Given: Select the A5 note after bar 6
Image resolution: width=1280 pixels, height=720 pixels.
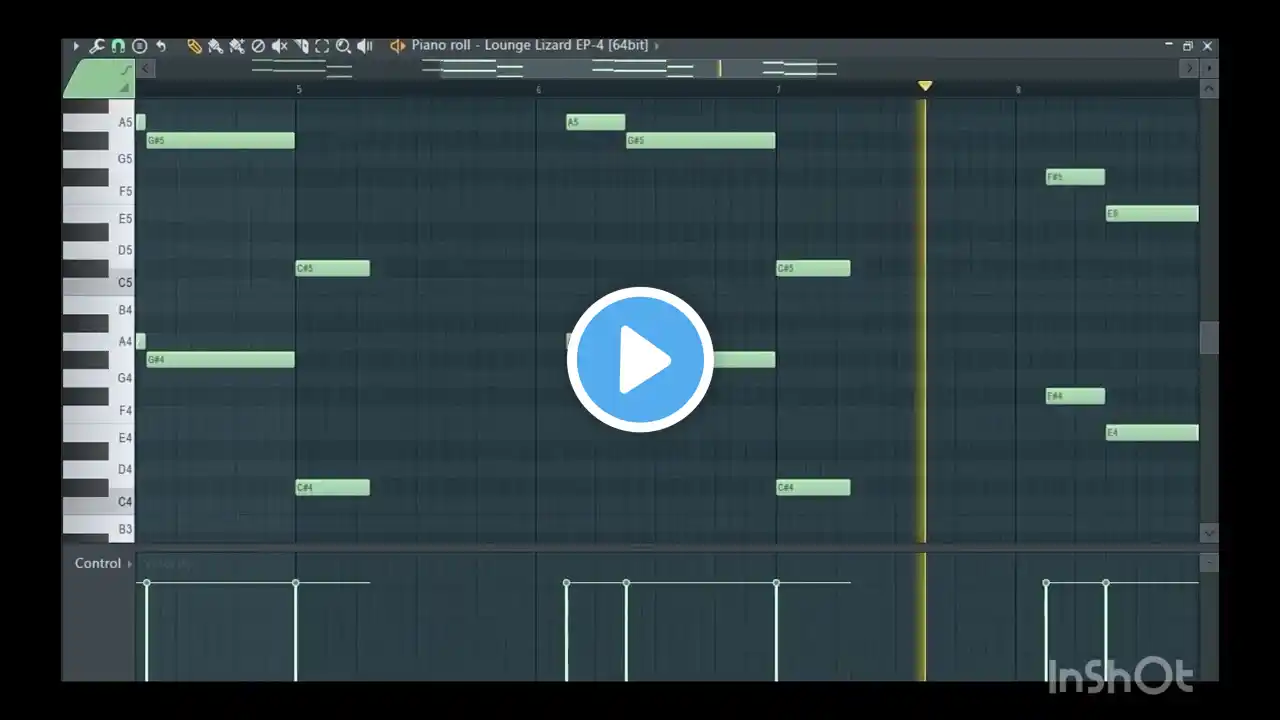Looking at the screenshot, I should click(596, 122).
